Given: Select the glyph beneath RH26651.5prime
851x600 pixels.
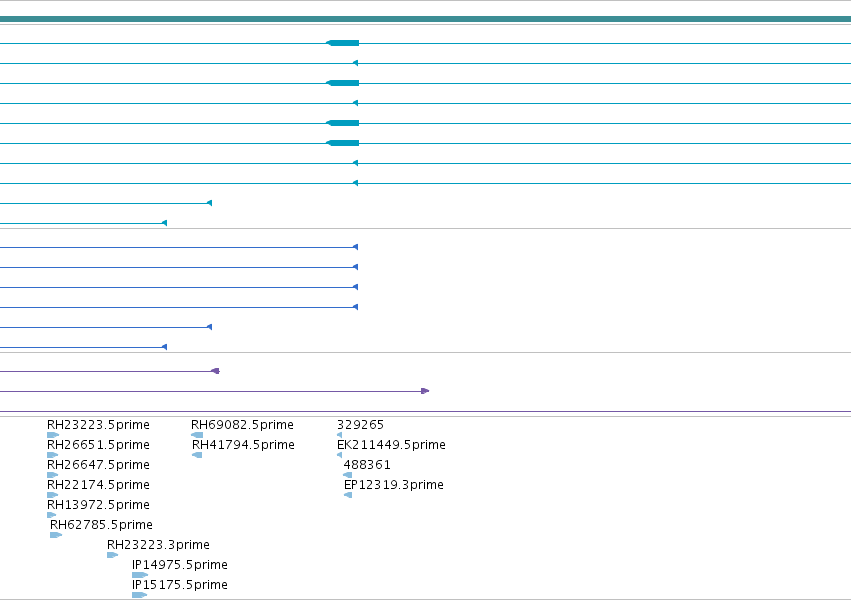Looking at the screenshot, I should 53,455.
